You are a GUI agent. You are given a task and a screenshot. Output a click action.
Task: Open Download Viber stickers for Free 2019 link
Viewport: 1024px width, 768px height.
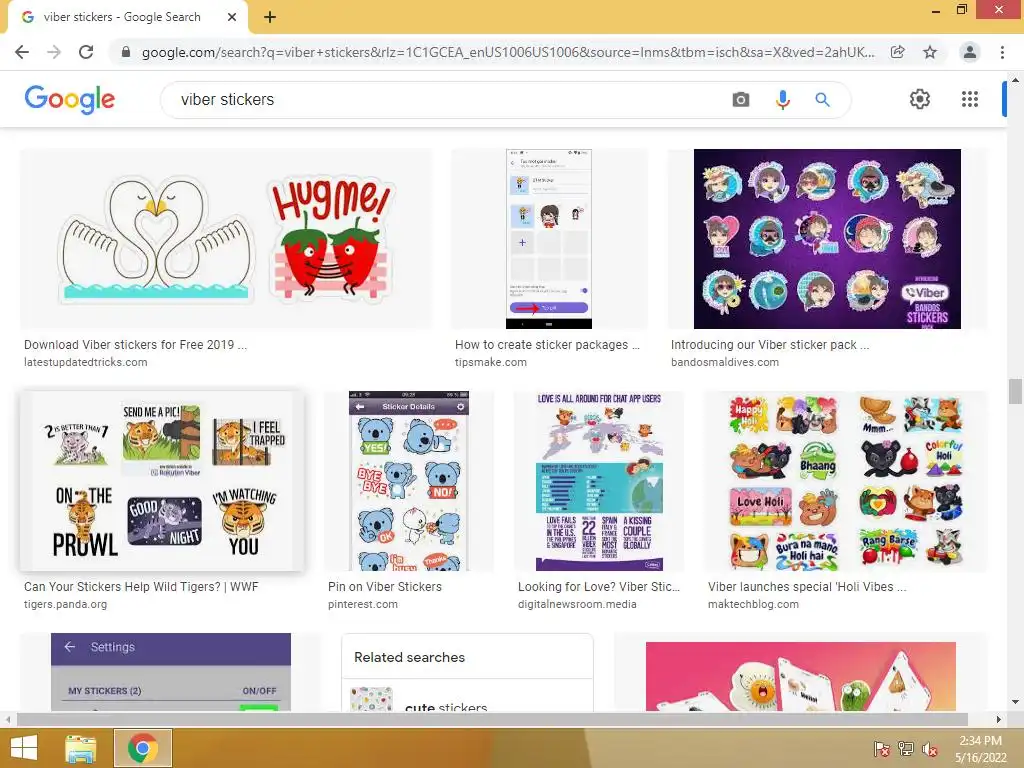click(x=135, y=345)
